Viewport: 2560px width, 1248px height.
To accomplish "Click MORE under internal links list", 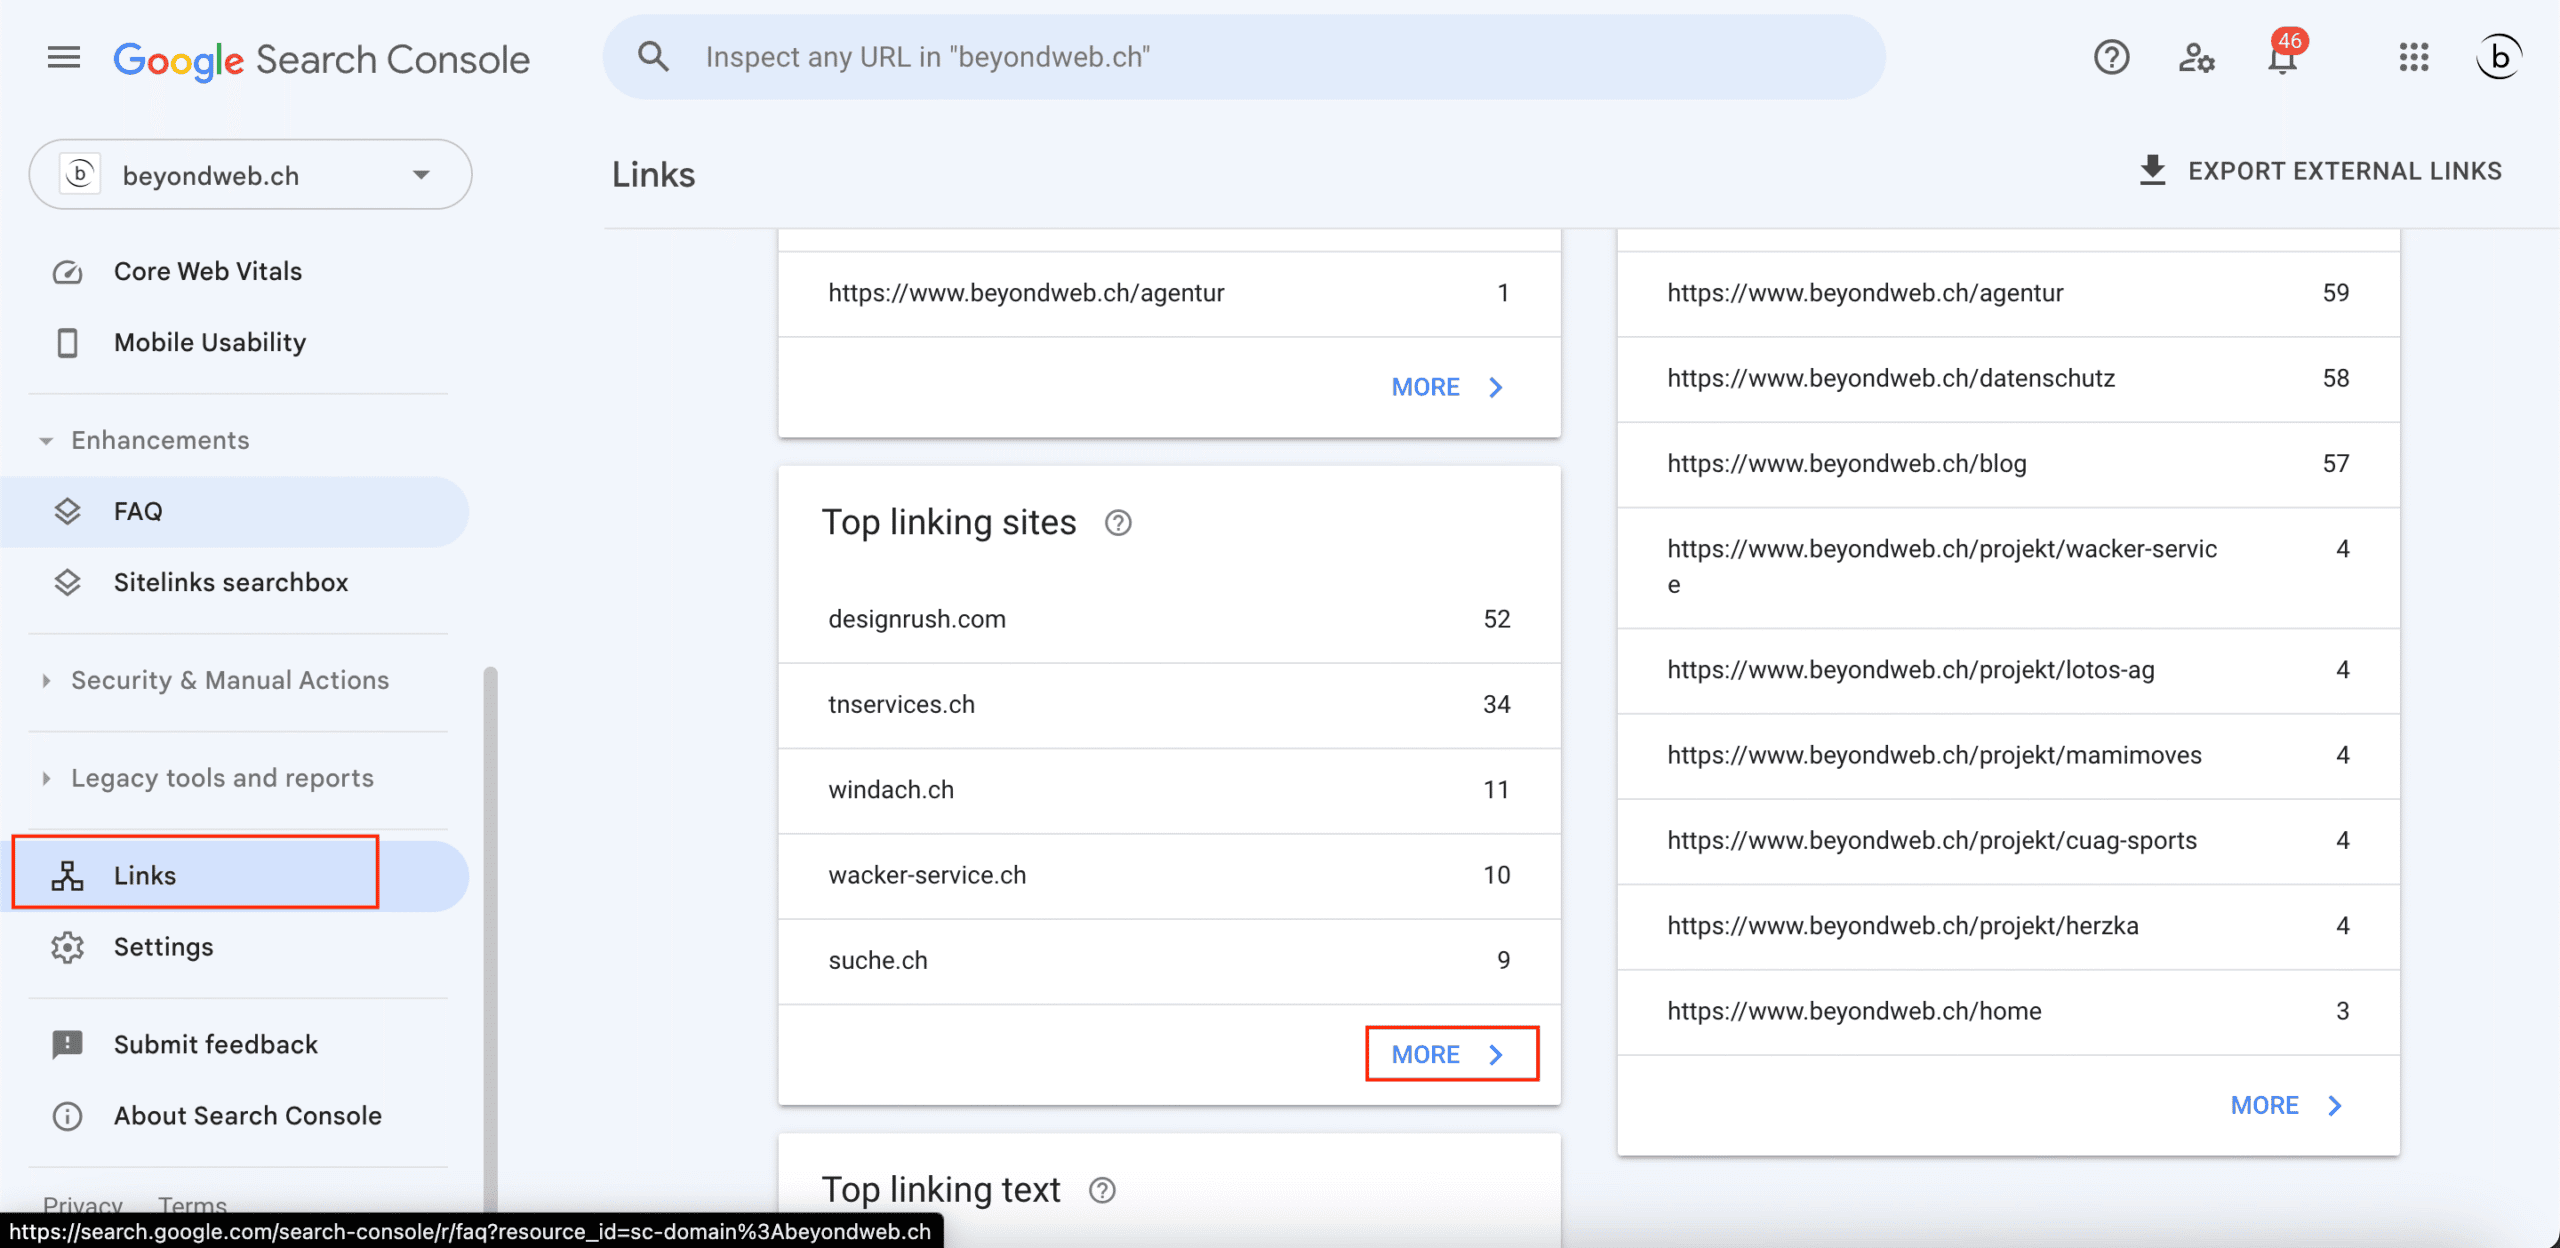I will [2289, 1105].
